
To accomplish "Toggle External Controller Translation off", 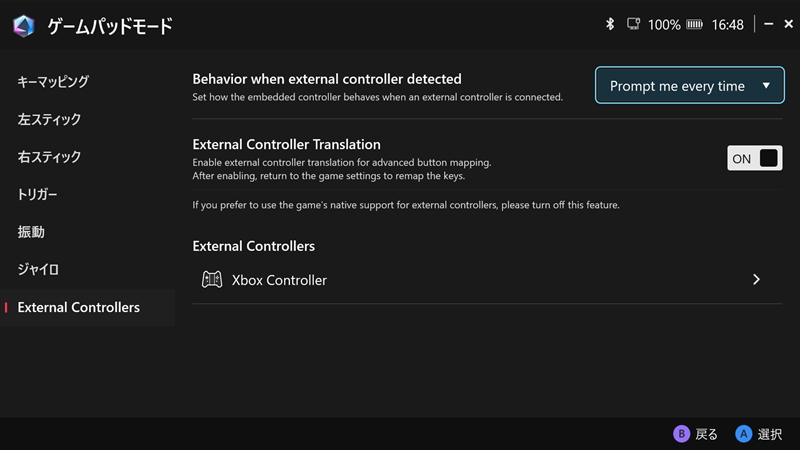I will (754, 158).
